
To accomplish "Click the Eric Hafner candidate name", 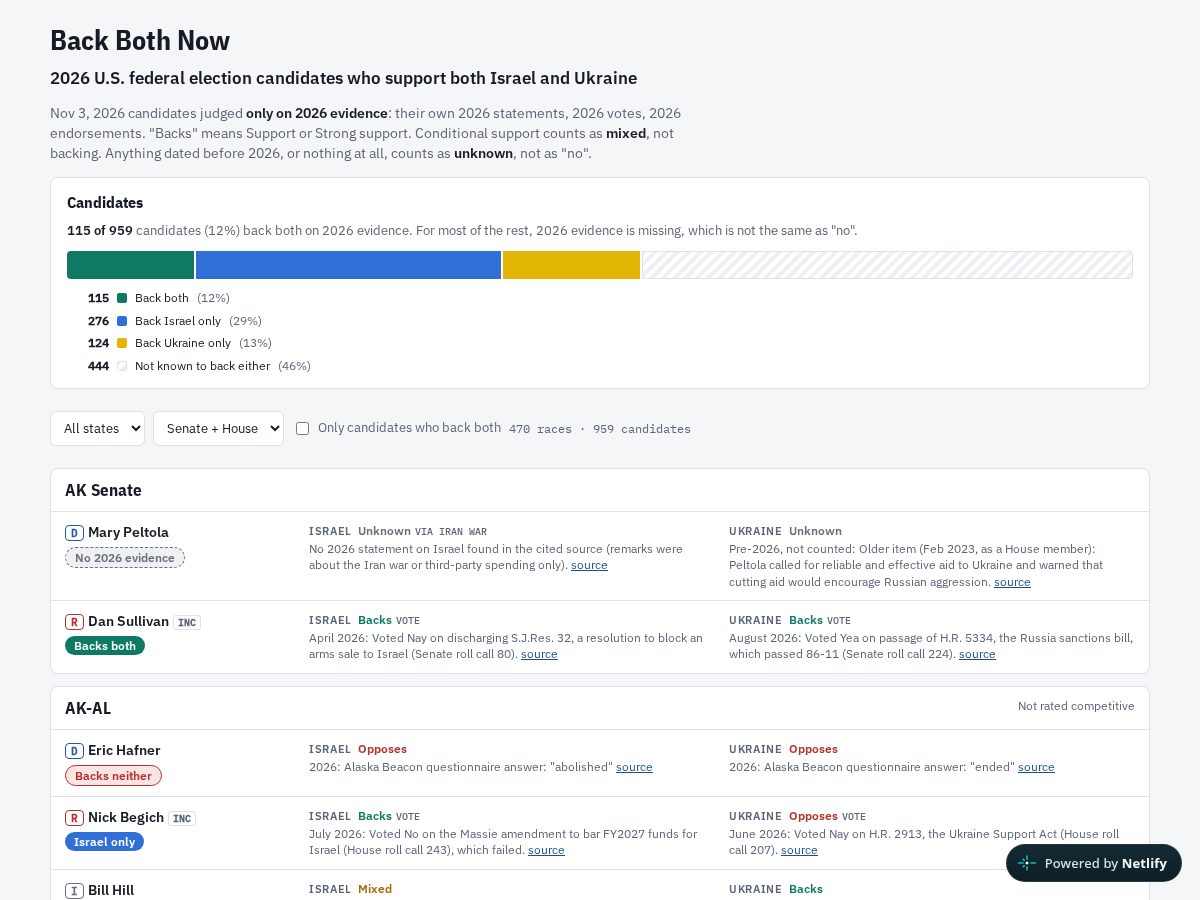I will coord(124,750).
